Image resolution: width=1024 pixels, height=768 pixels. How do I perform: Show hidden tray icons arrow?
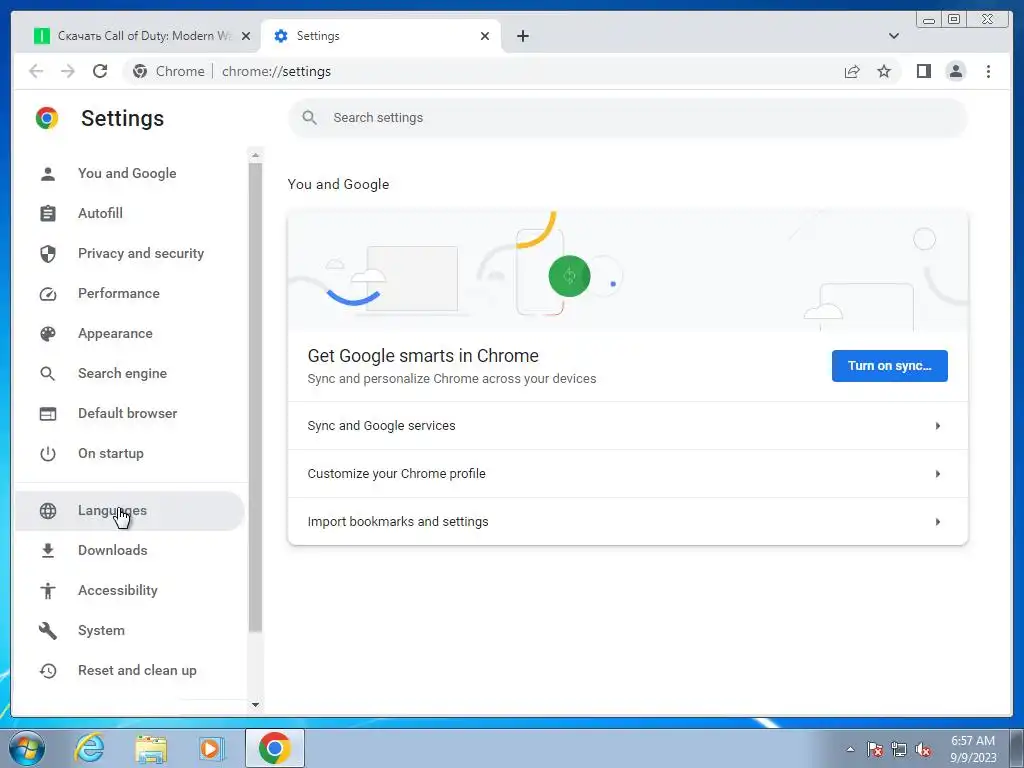click(850, 749)
